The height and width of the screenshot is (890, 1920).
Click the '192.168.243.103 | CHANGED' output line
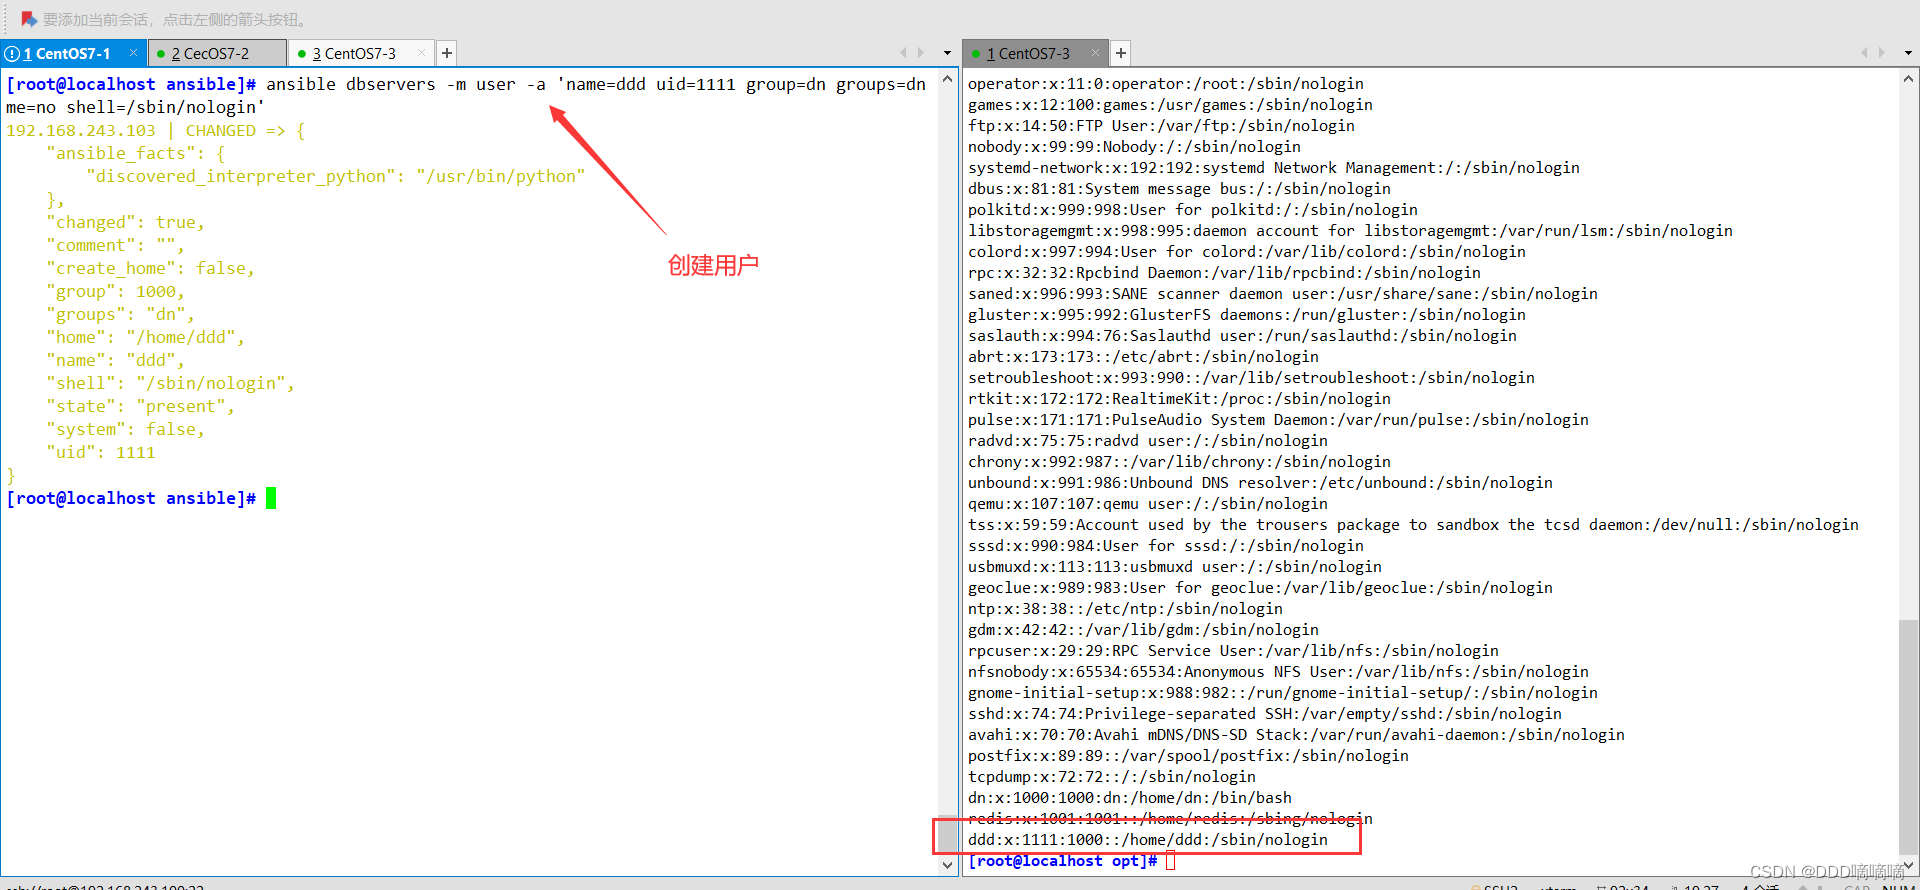[155, 130]
